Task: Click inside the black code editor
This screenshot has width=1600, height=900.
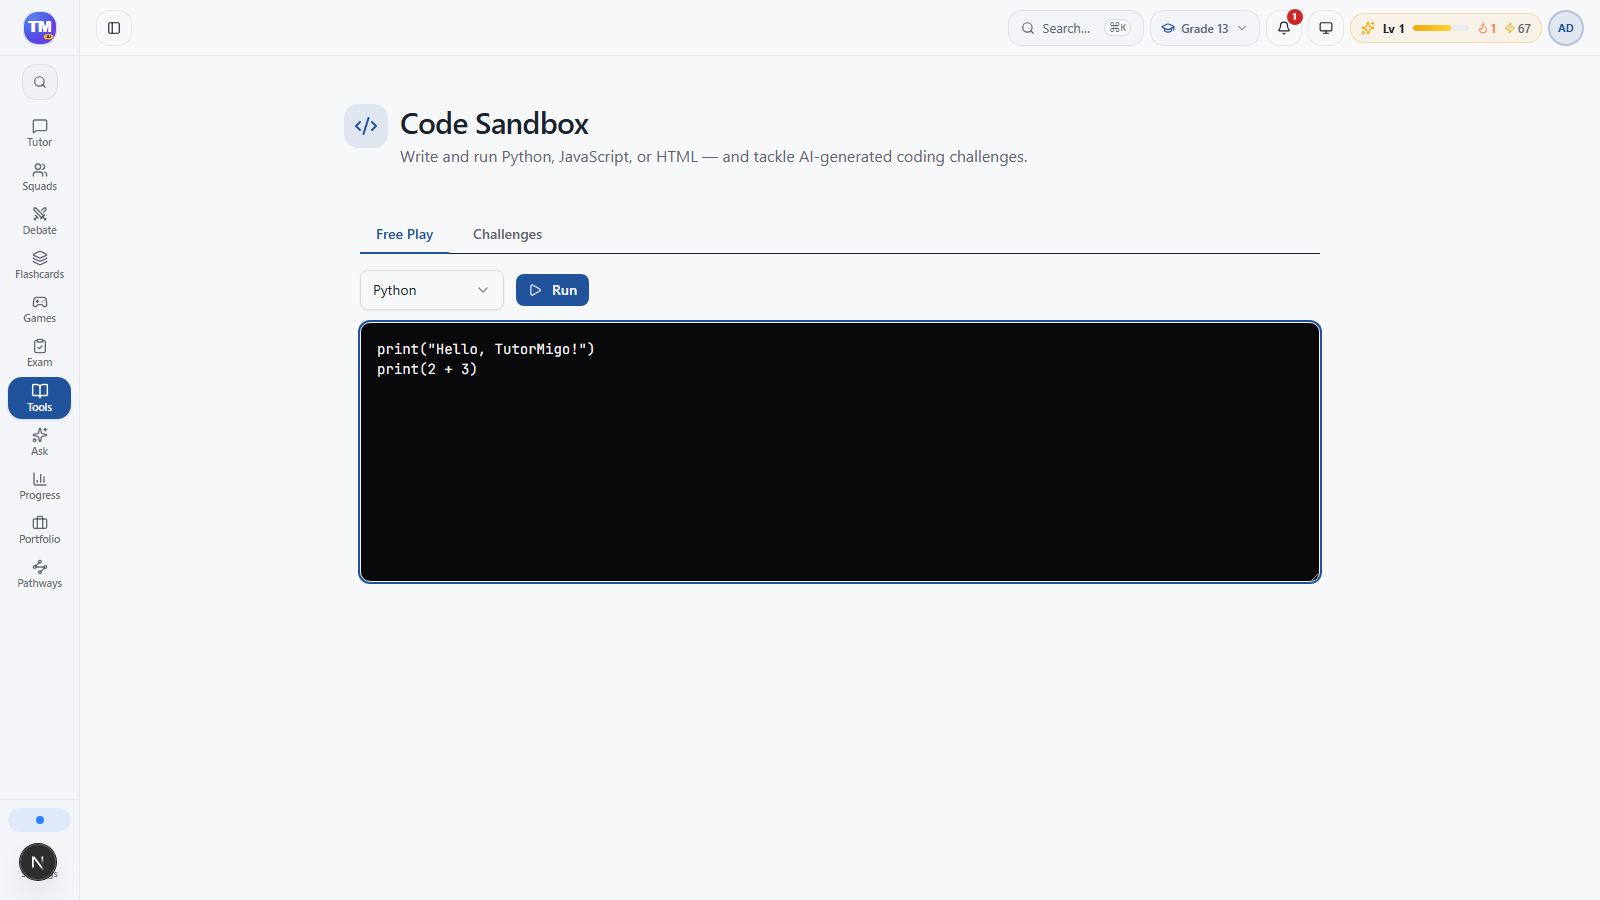Action: coord(840,452)
